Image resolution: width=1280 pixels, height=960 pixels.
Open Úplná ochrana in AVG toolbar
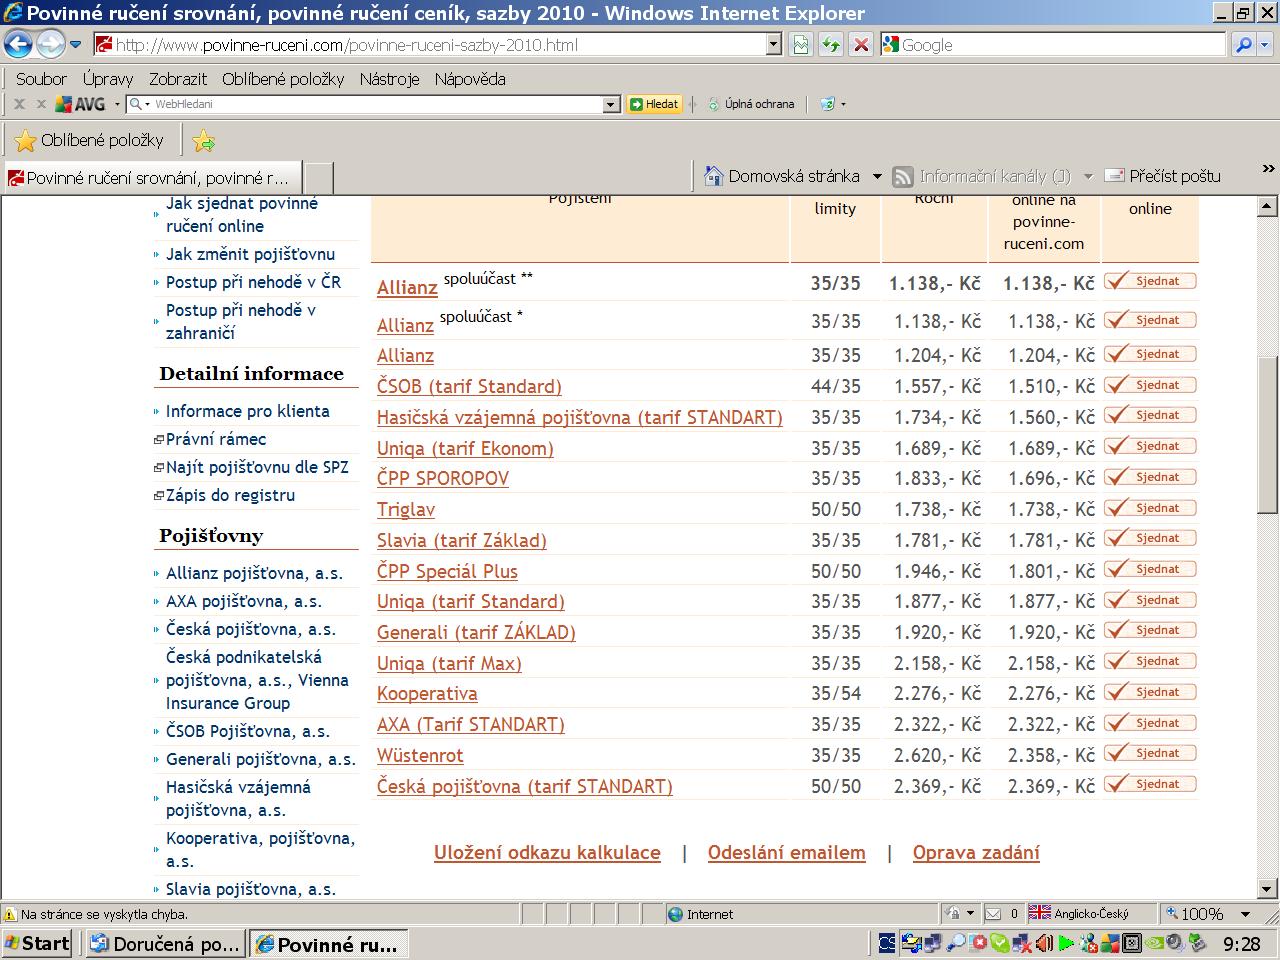(751, 104)
